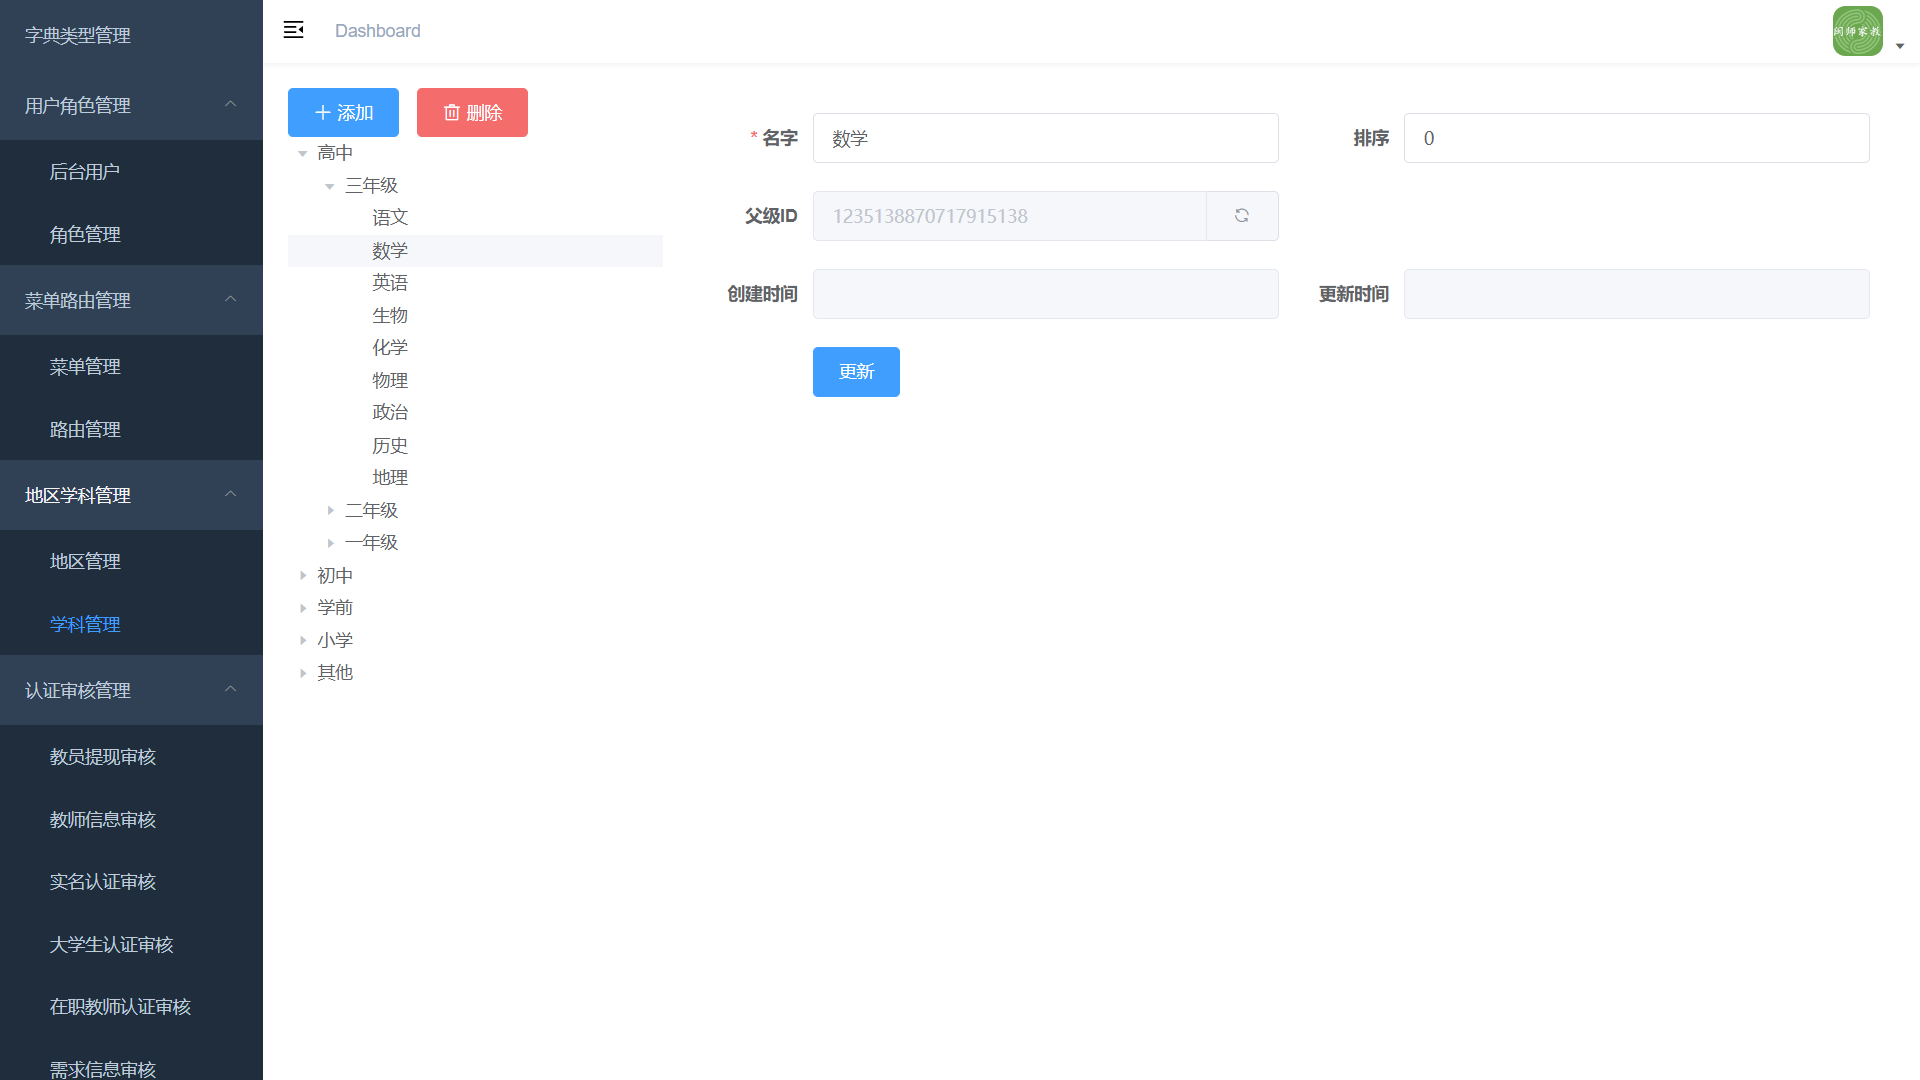Select 英语 in the subject tree
The height and width of the screenshot is (1080, 1920).
pyautogui.click(x=390, y=283)
